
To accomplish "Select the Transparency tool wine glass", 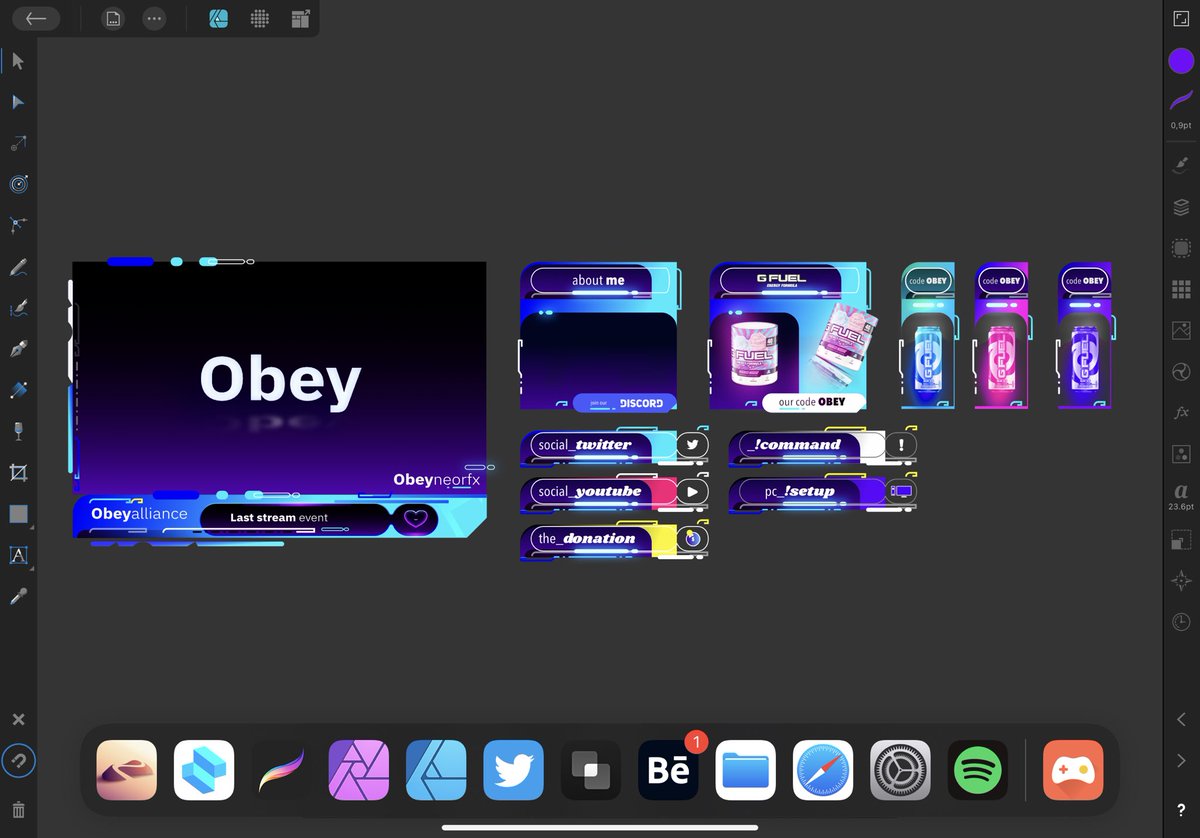I will tap(18, 431).
